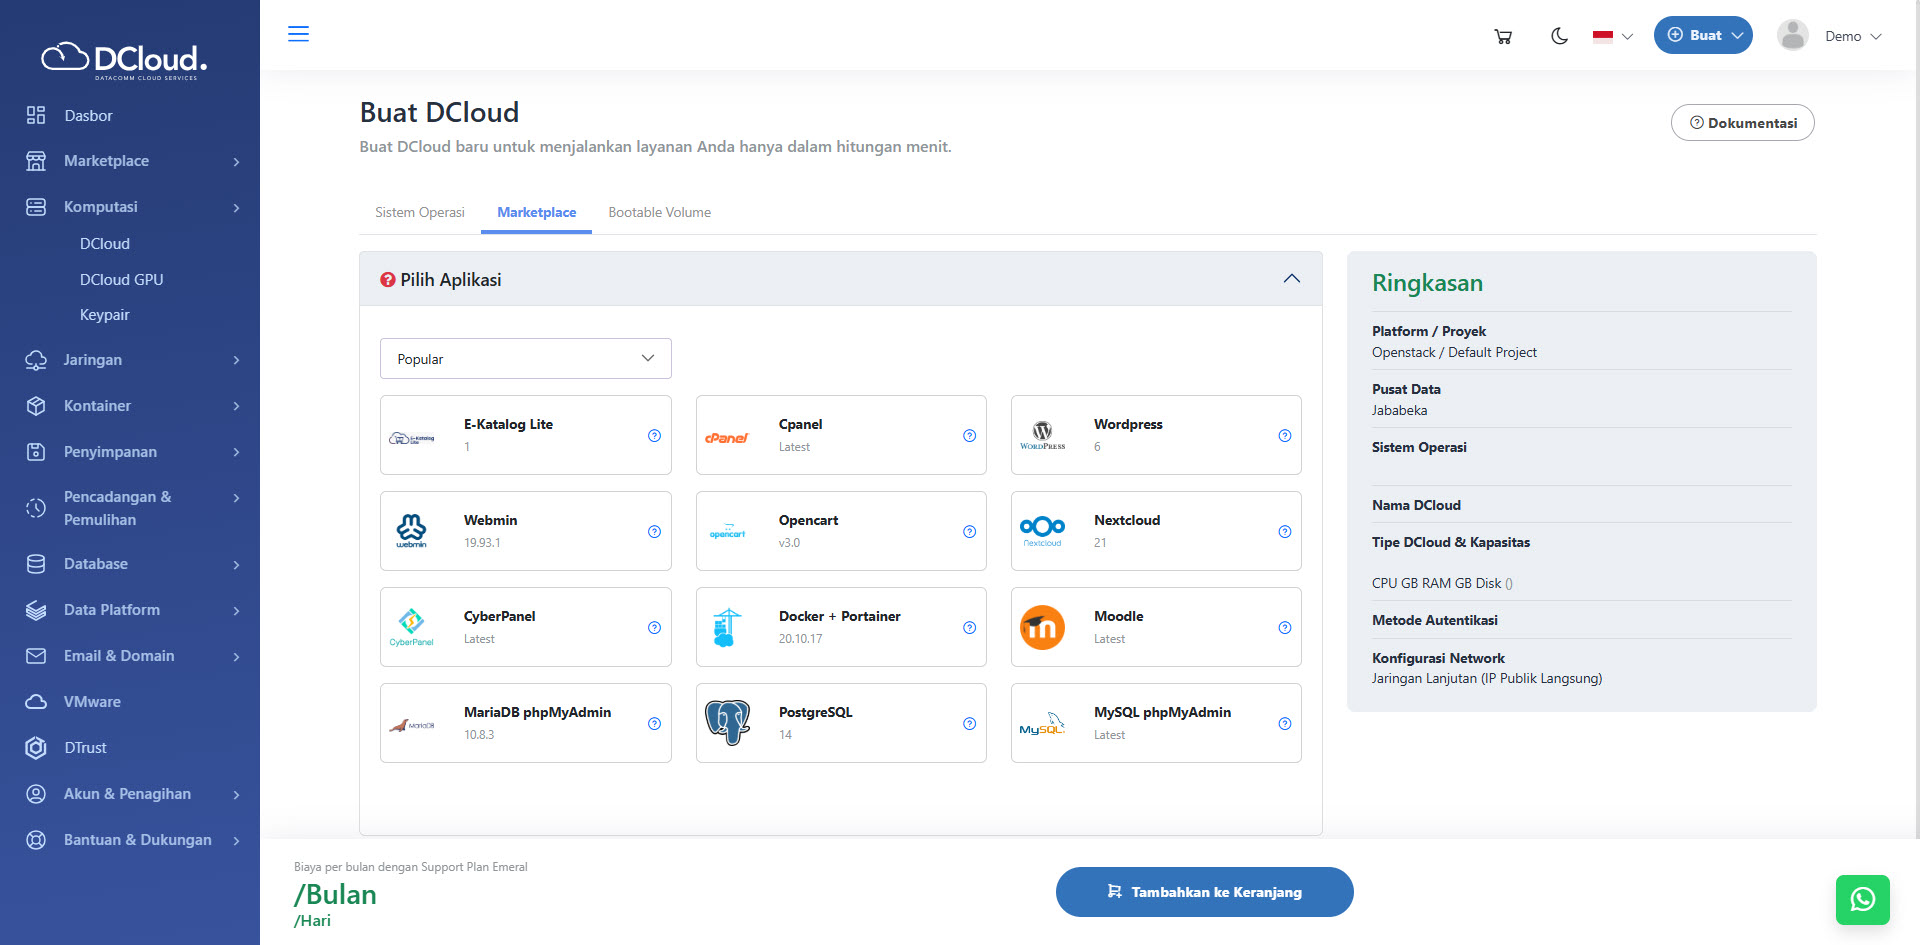Open the Dokumentasi link button
This screenshot has width=1920, height=945.
click(x=1742, y=123)
